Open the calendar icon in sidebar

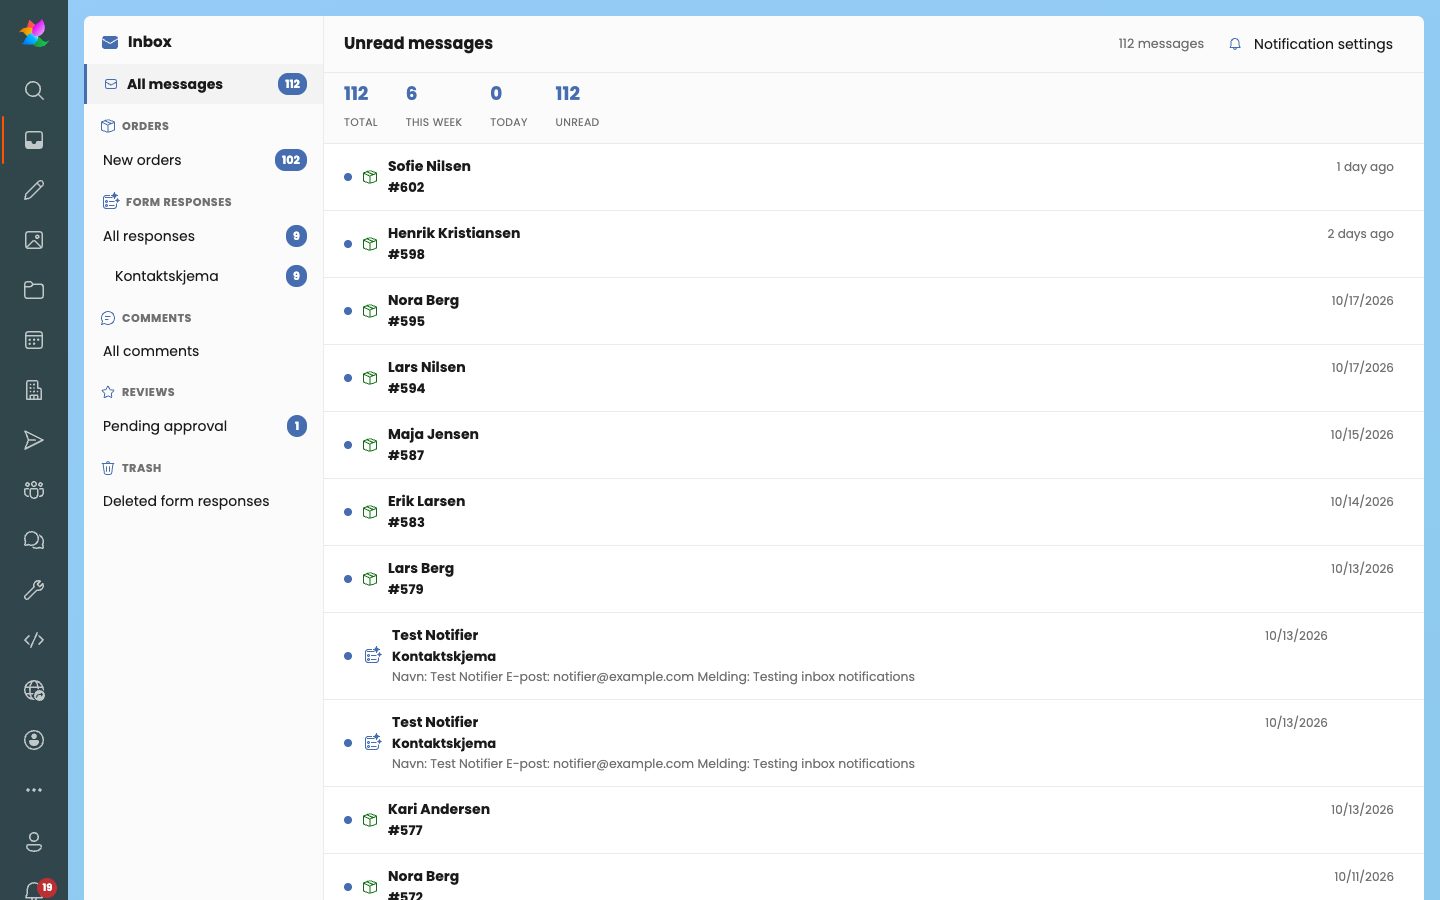click(34, 340)
